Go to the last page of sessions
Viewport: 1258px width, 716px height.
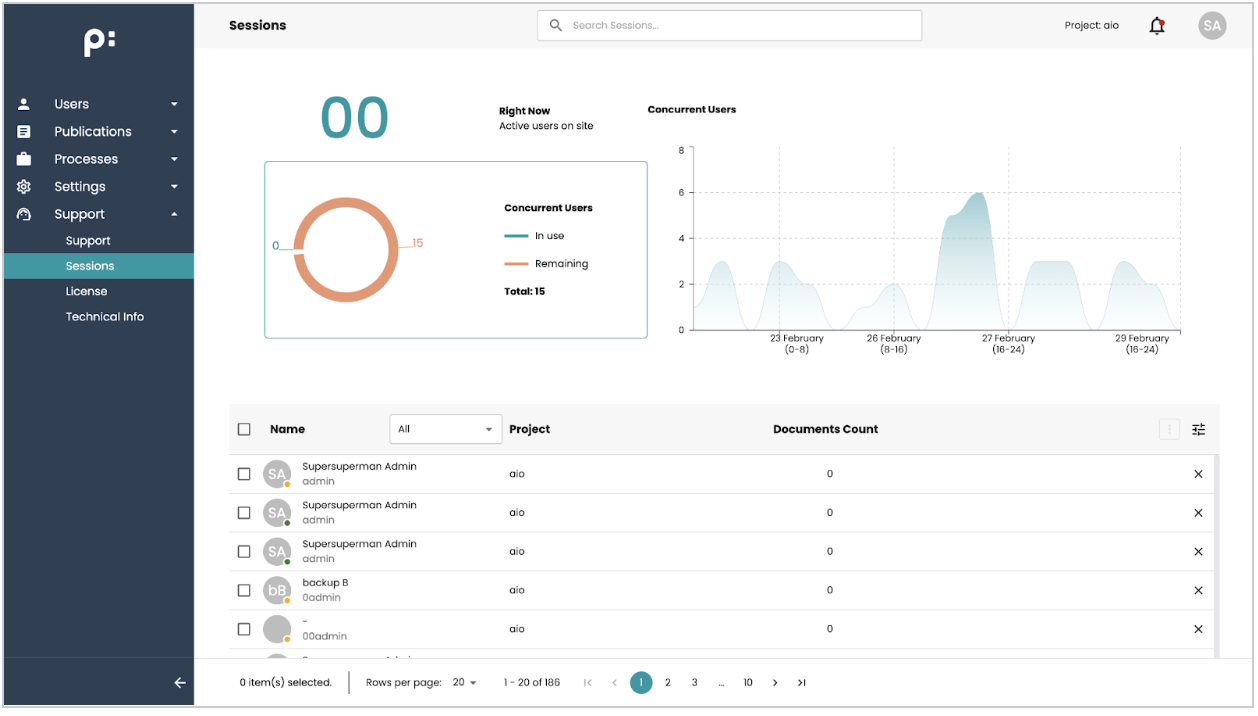coord(801,683)
